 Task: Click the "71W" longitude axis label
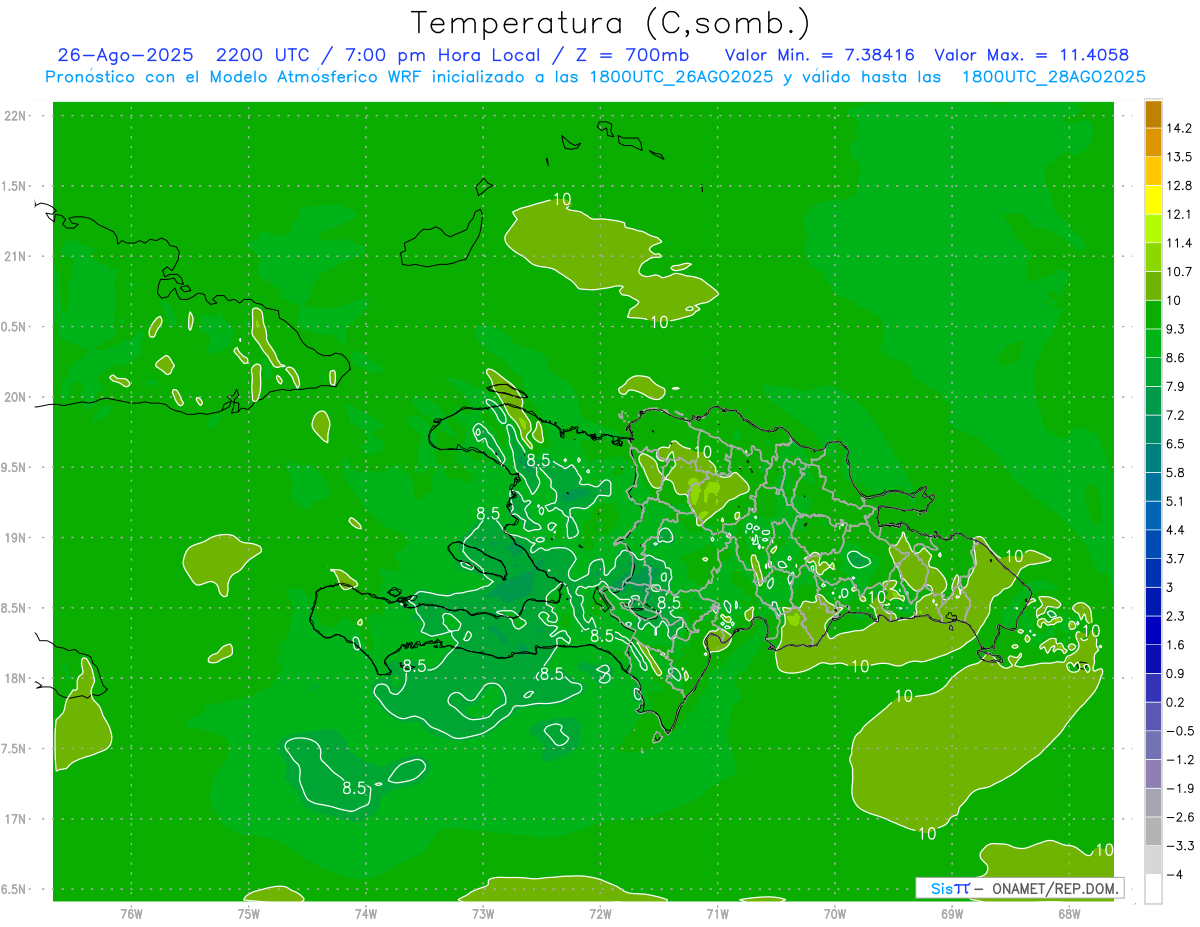[717, 913]
